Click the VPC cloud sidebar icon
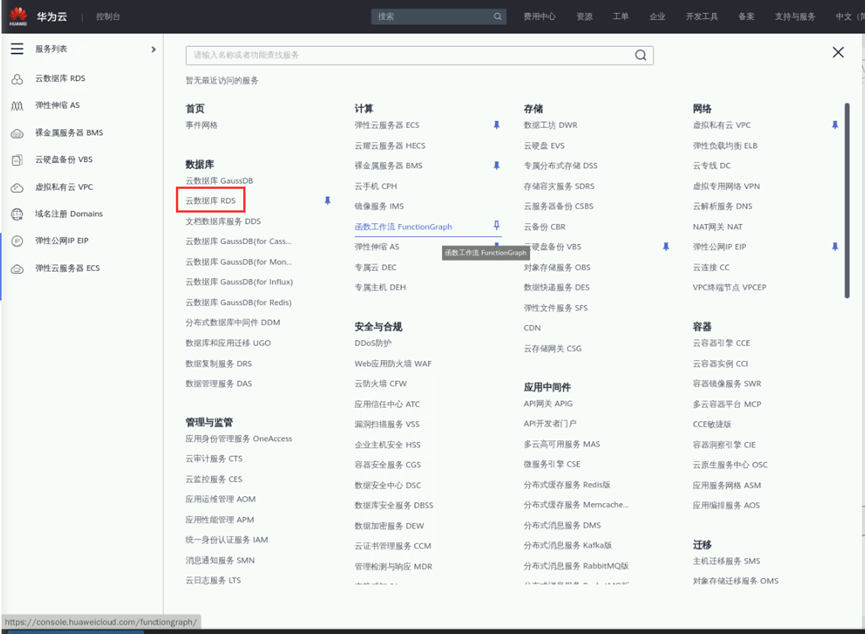 point(17,187)
